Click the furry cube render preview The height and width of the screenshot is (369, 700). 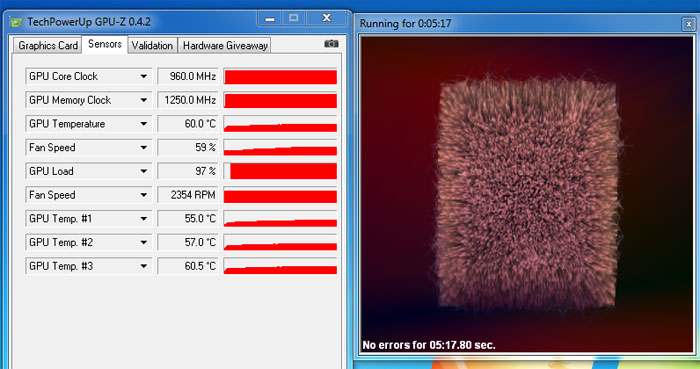point(527,194)
